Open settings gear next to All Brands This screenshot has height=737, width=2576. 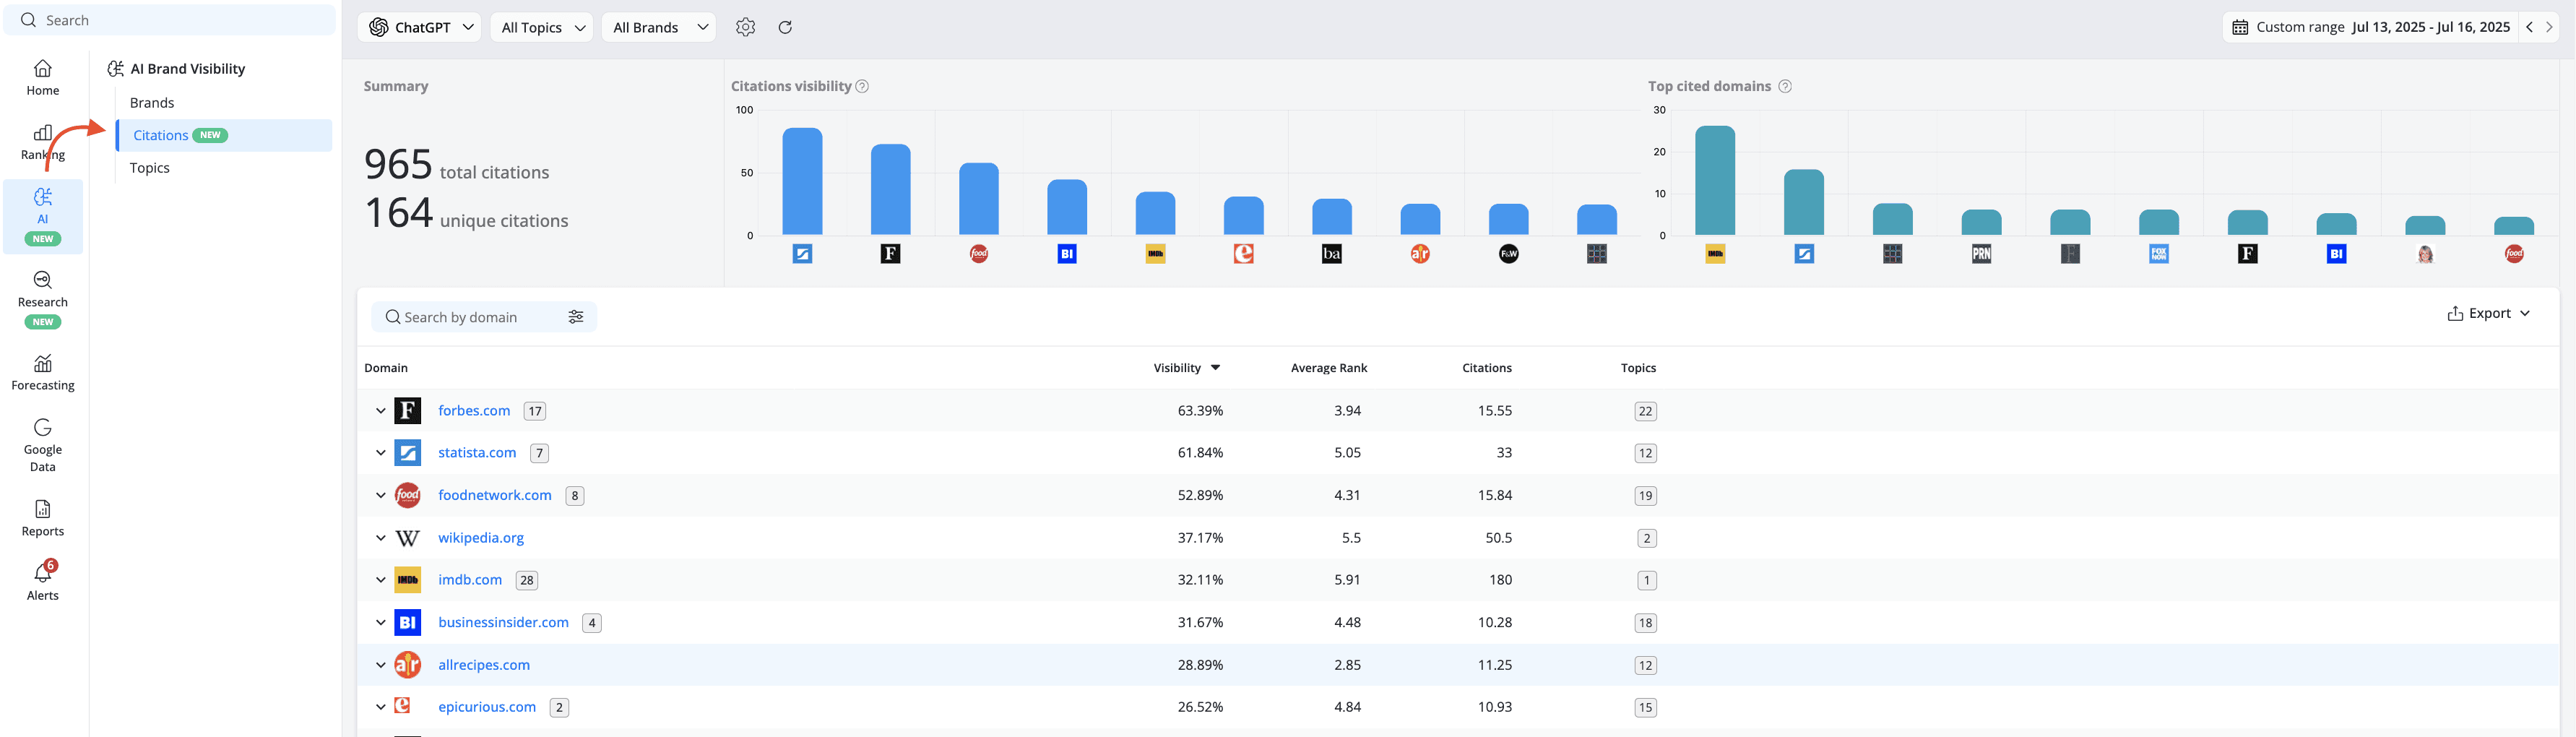click(x=745, y=27)
